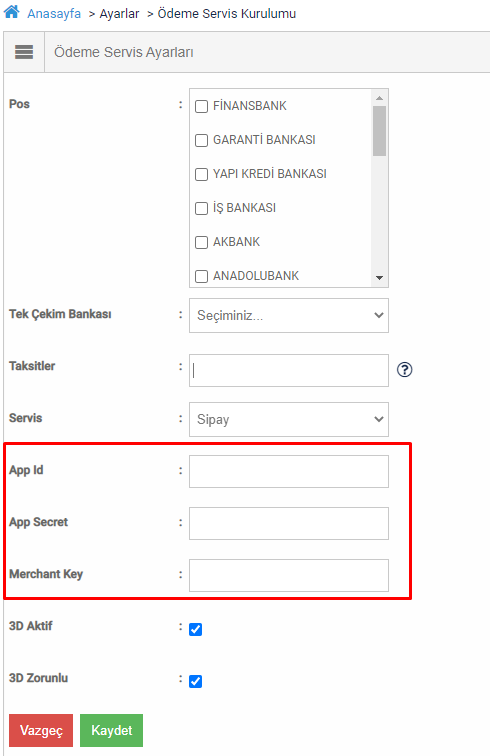Image resolution: width=490 pixels, height=756 pixels.
Task: Toggle the 3D Aktif checkbox
Action: 195,629
